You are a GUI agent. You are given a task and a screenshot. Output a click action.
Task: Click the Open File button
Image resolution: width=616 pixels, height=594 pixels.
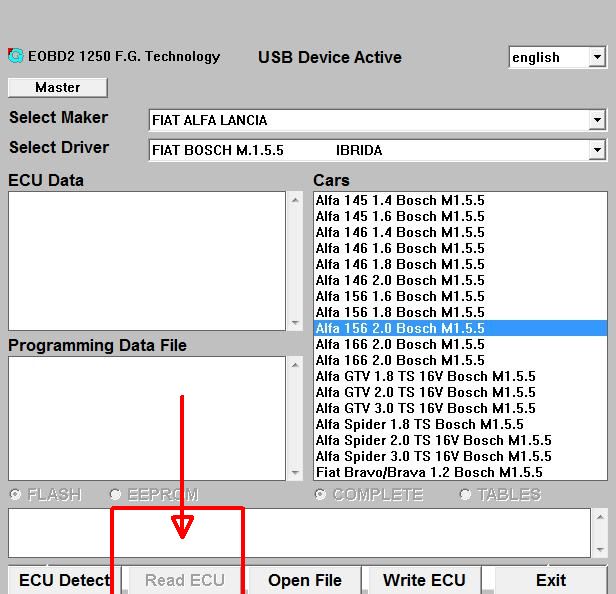(305, 580)
